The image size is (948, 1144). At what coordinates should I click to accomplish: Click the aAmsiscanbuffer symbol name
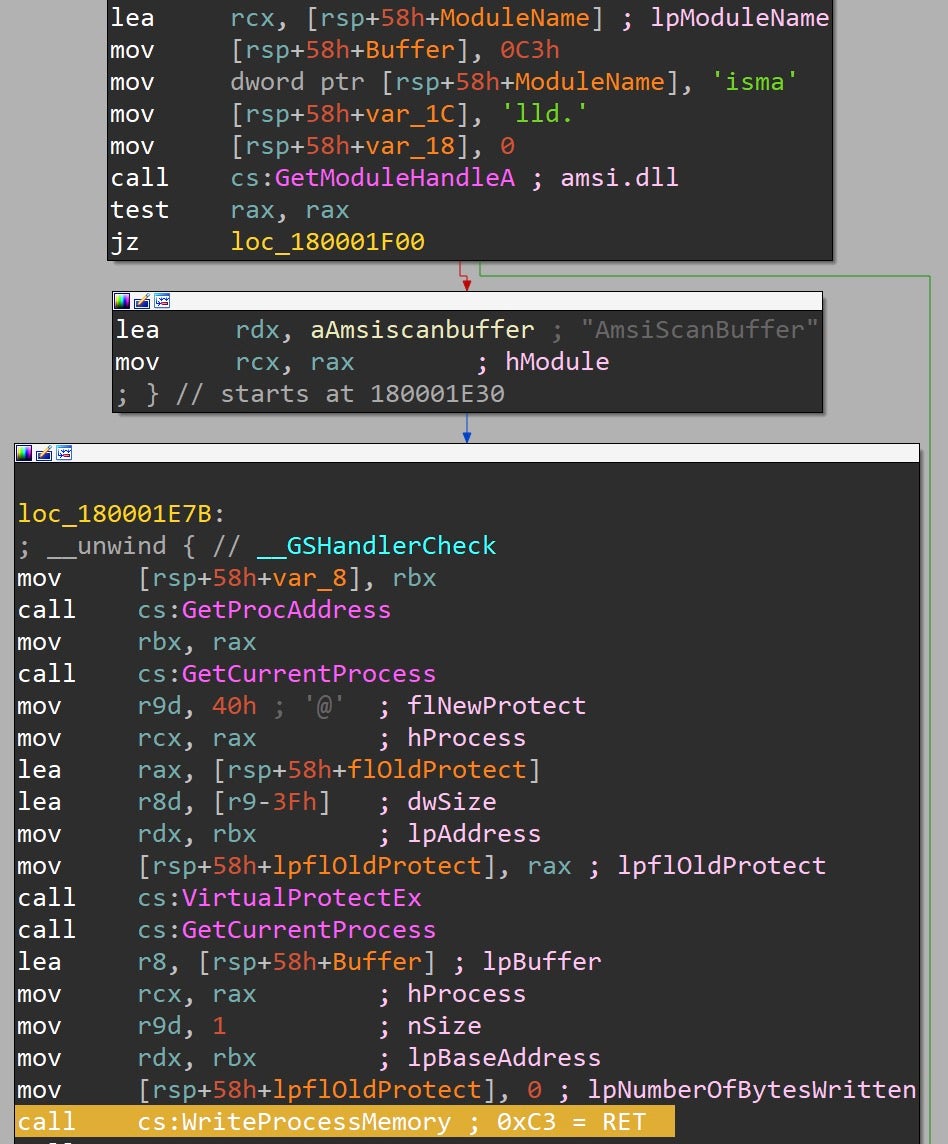pyautogui.click(x=423, y=330)
